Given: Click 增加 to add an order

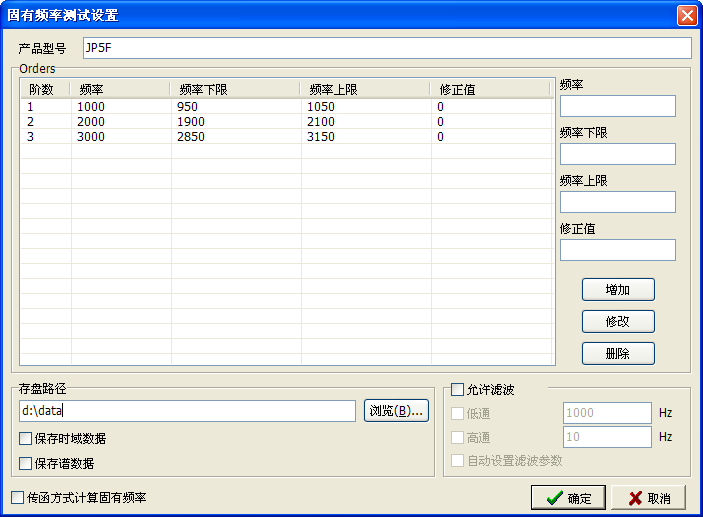Looking at the screenshot, I should tap(618, 289).
